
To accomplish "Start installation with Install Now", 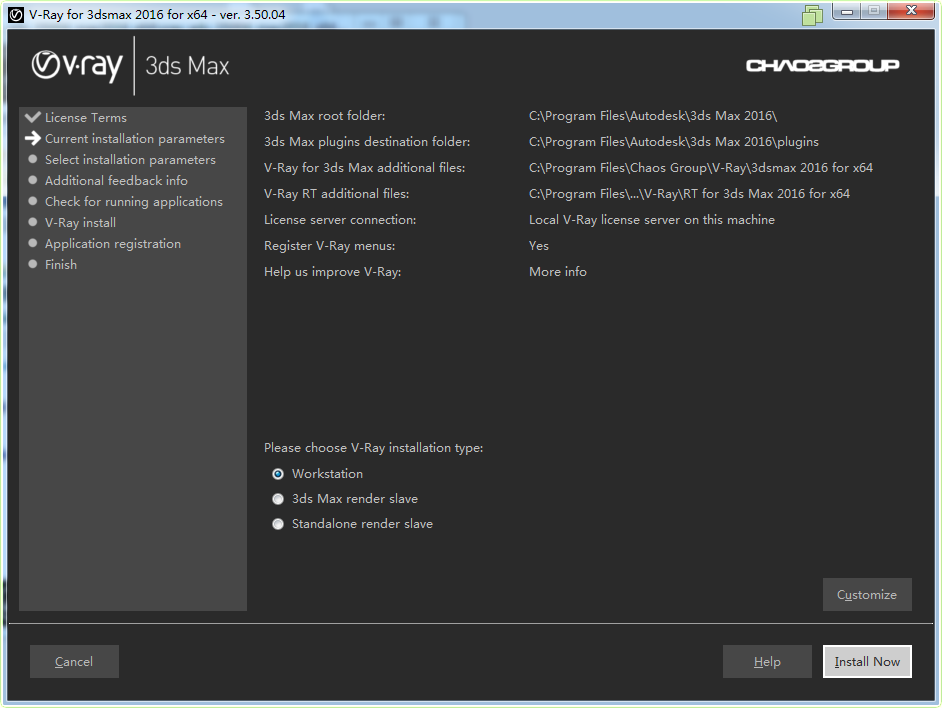I will coord(867,661).
